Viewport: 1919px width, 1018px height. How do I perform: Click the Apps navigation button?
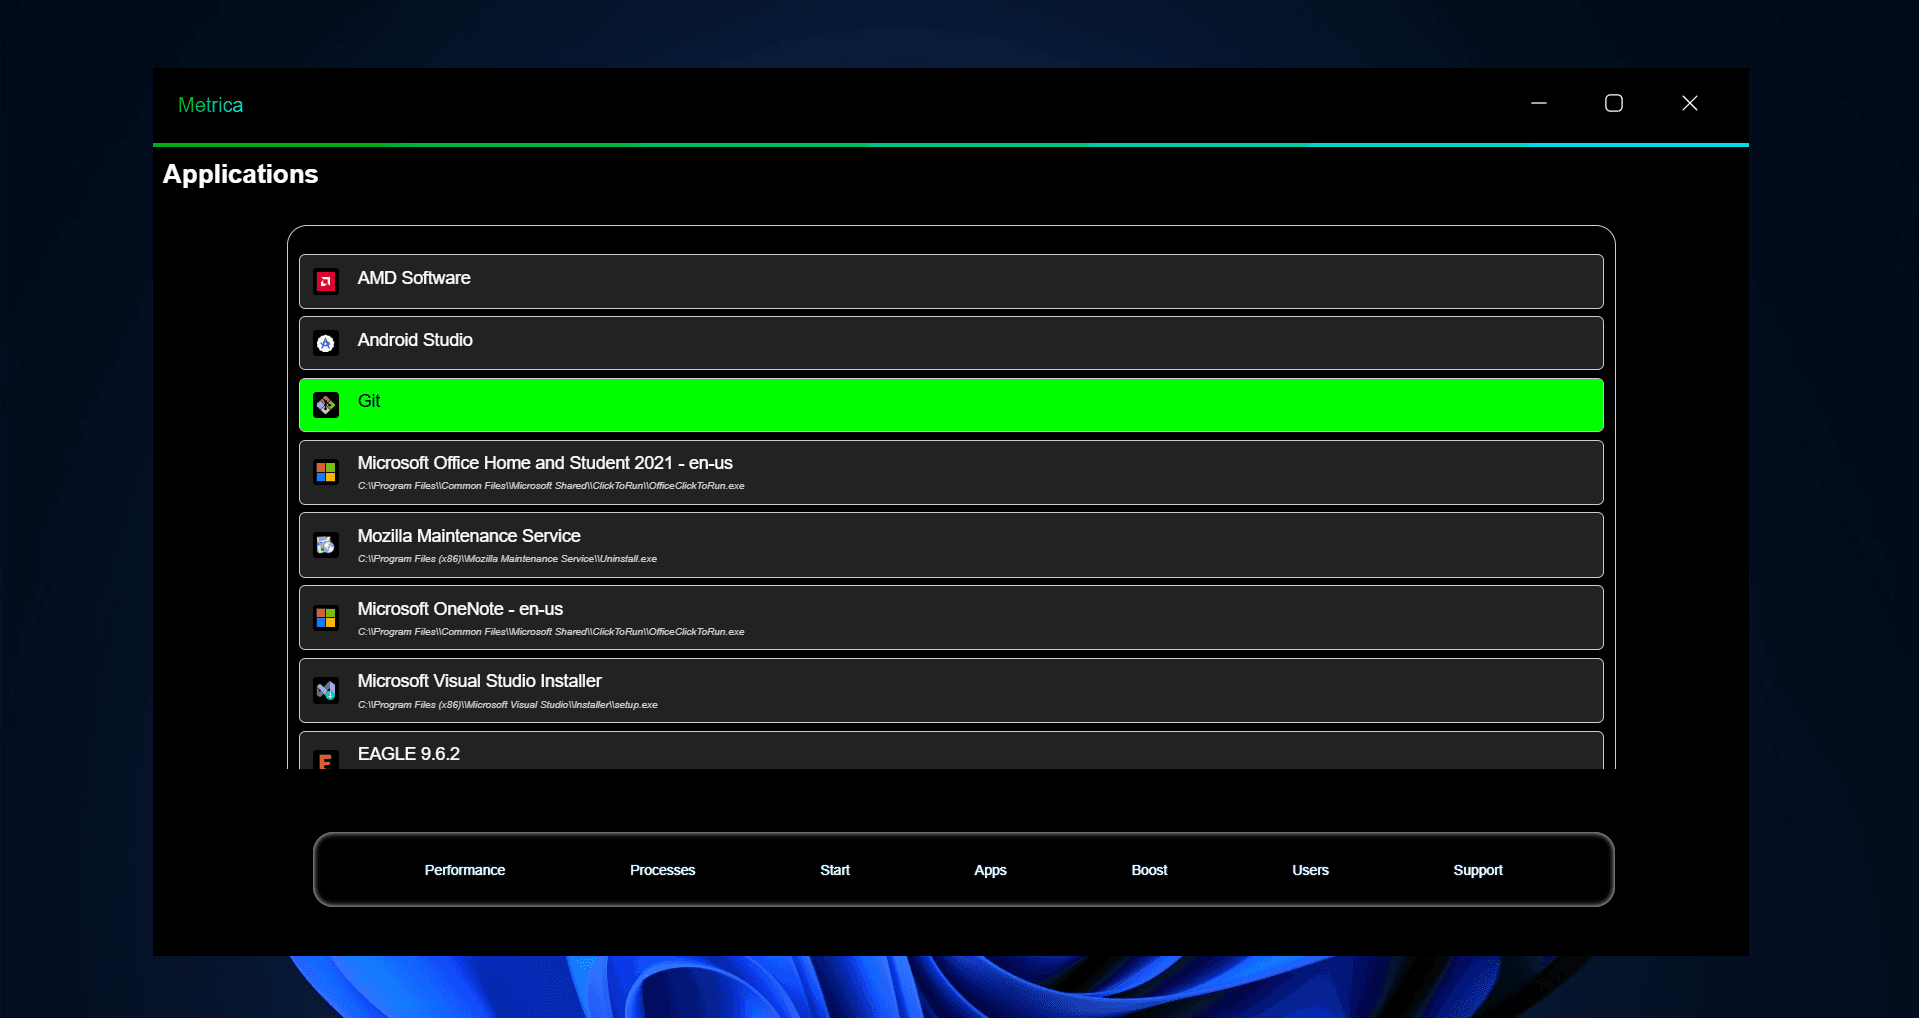(990, 870)
